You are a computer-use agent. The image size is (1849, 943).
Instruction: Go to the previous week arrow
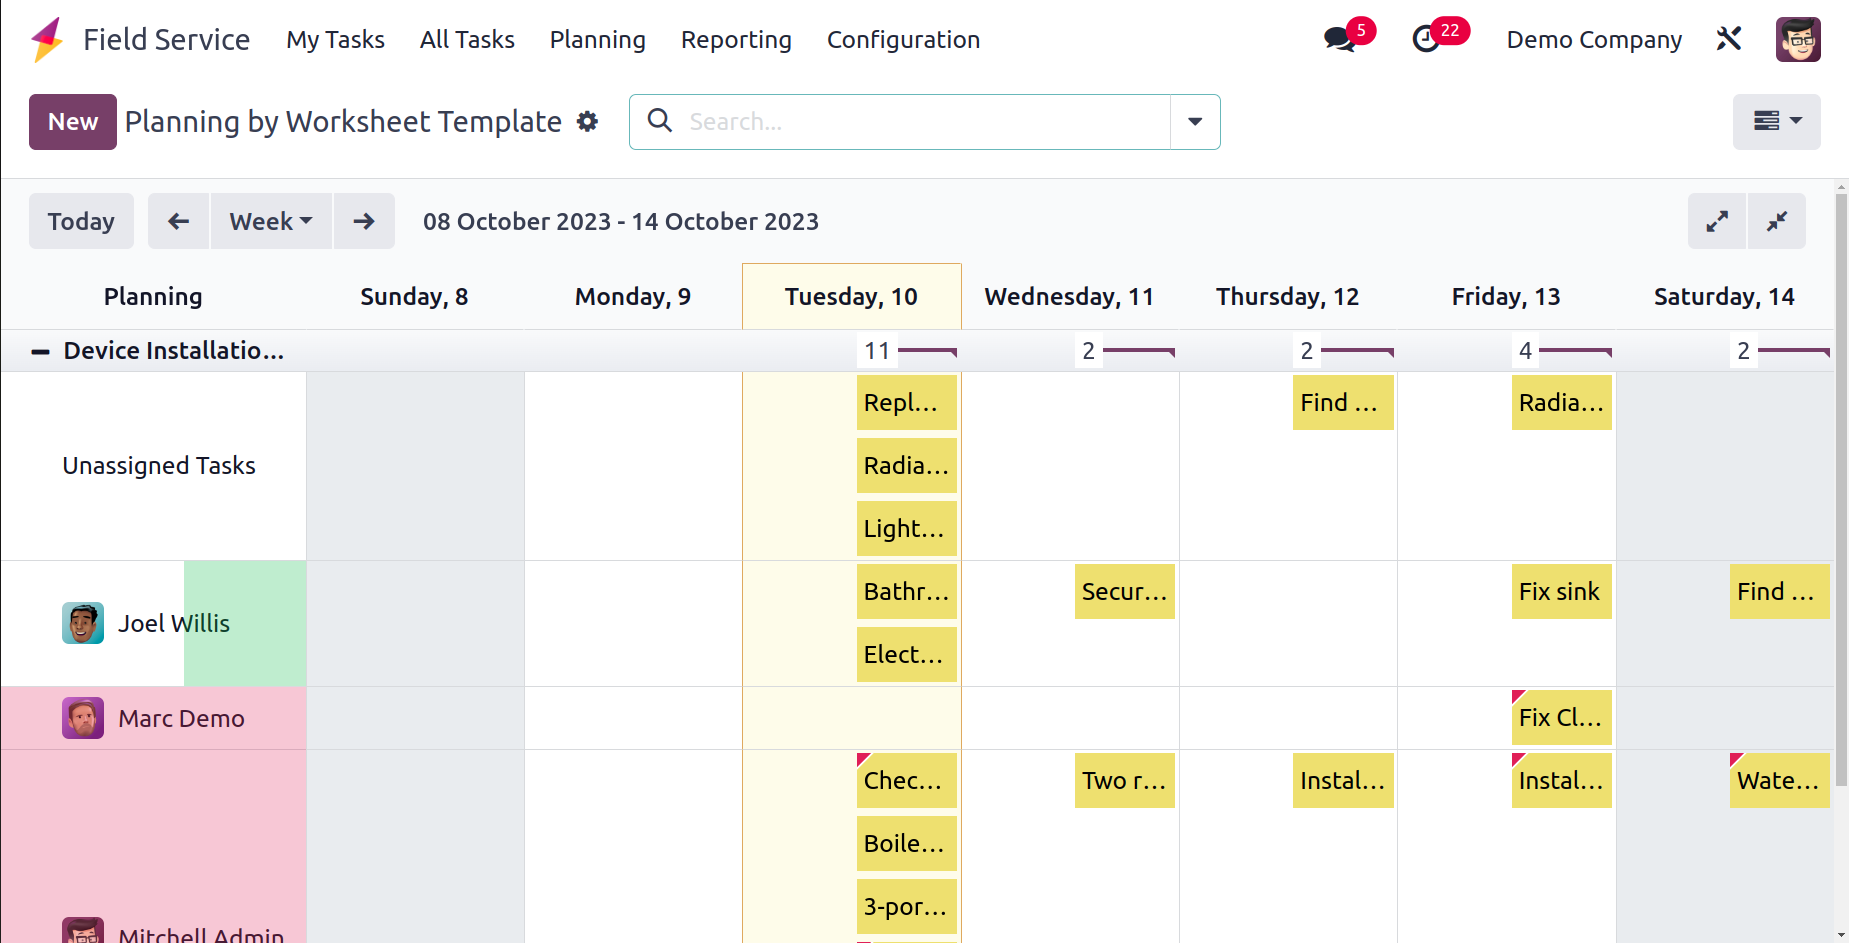179,221
